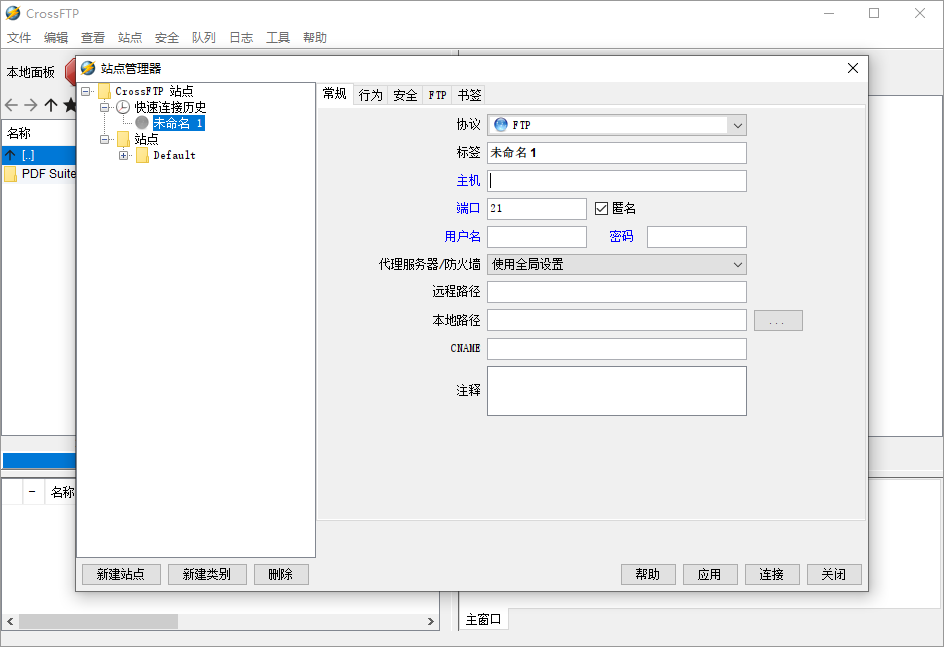This screenshot has height=647, width=944.
Task: Switch to the 行为 tab
Action: click(370, 95)
